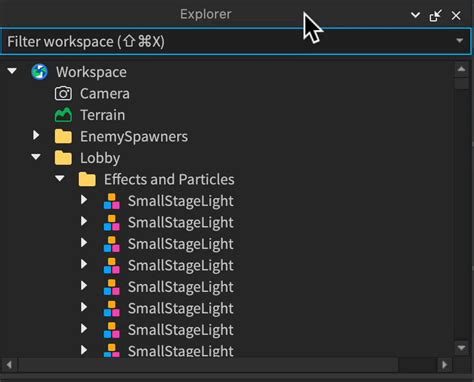The width and height of the screenshot is (474, 382).
Task: Click the vertical scrollbar down arrow
Action: tap(461, 348)
